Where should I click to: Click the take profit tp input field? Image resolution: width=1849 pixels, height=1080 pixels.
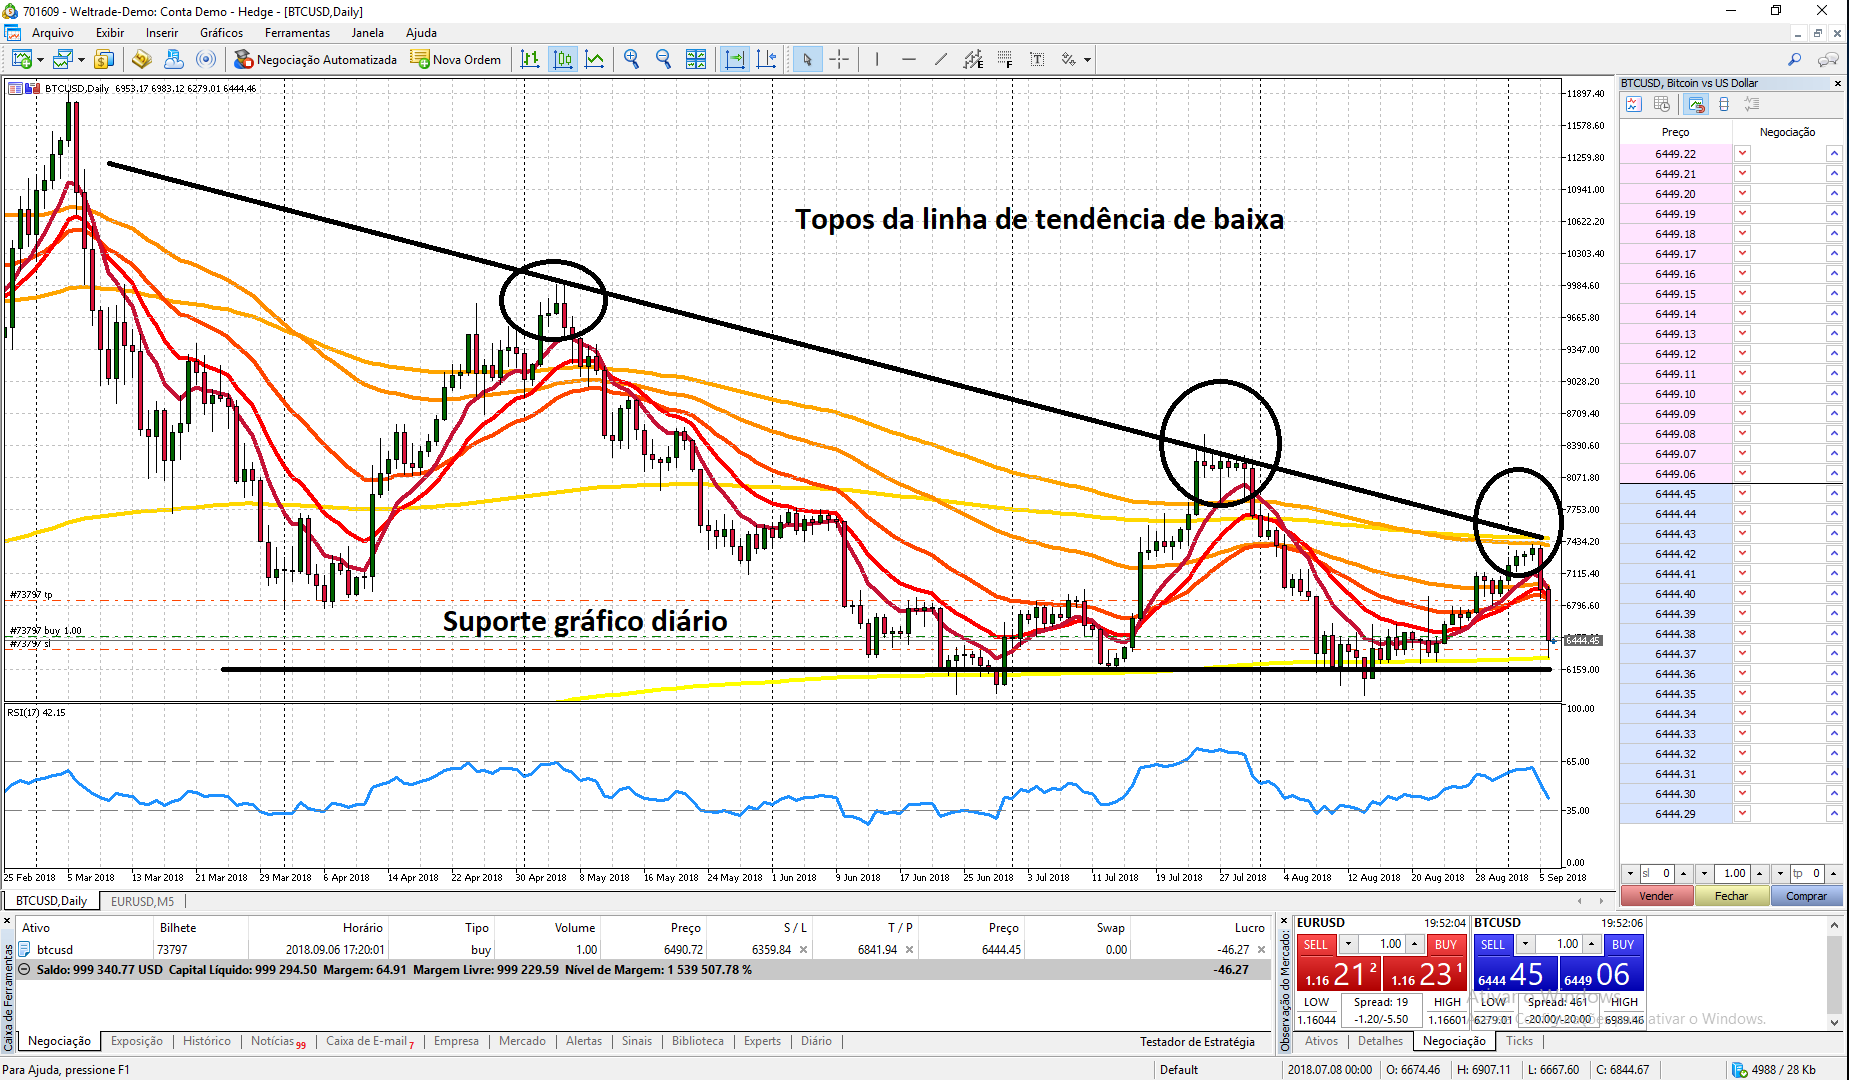[x=1807, y=873]
